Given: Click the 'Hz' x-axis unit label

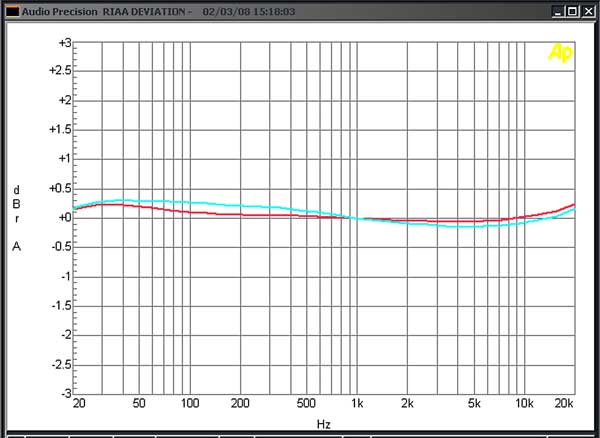Looking at the screenshot, I should (324, 424).
